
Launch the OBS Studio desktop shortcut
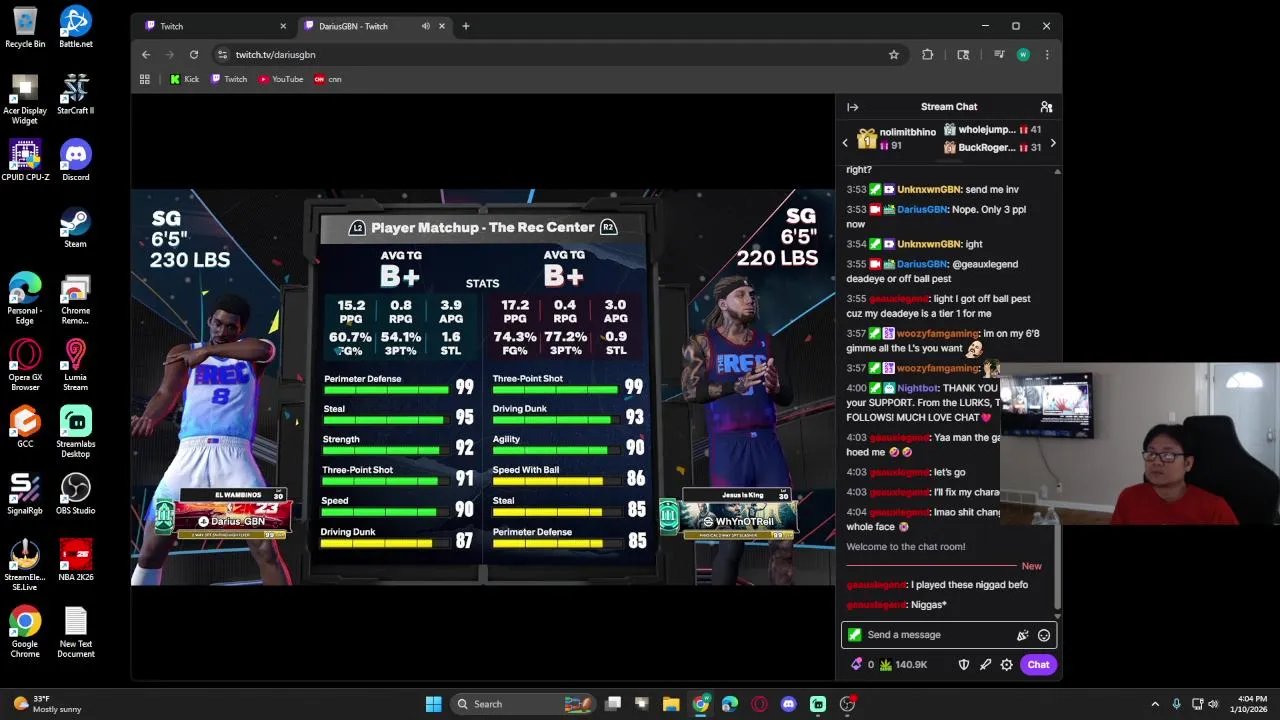pos(76,494)
